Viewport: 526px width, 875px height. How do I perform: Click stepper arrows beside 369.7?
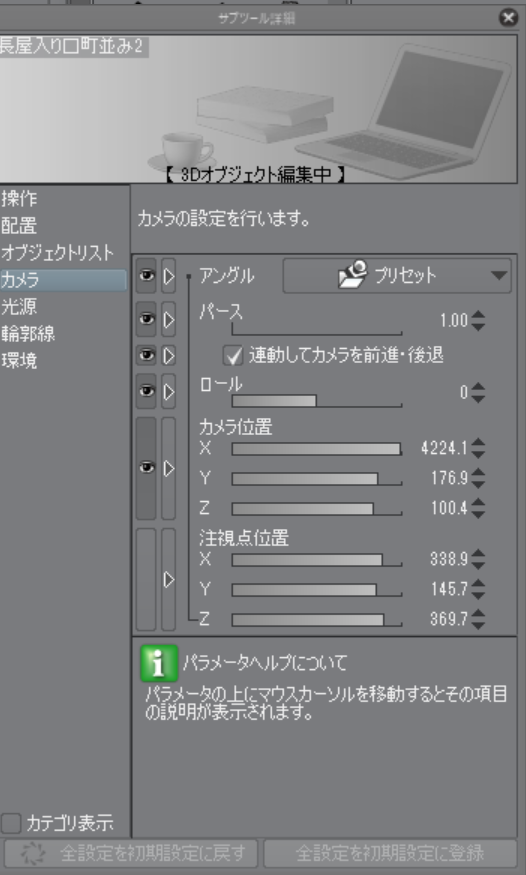478,618
